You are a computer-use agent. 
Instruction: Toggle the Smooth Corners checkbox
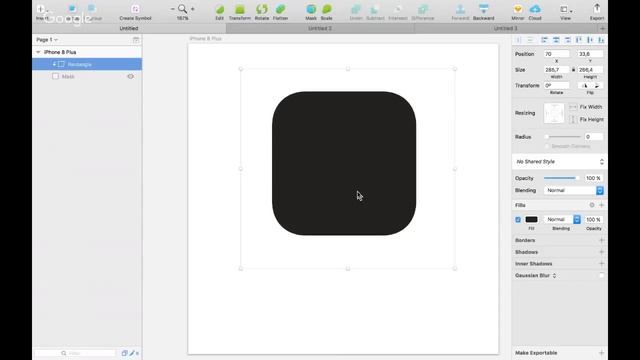(547, 146)
